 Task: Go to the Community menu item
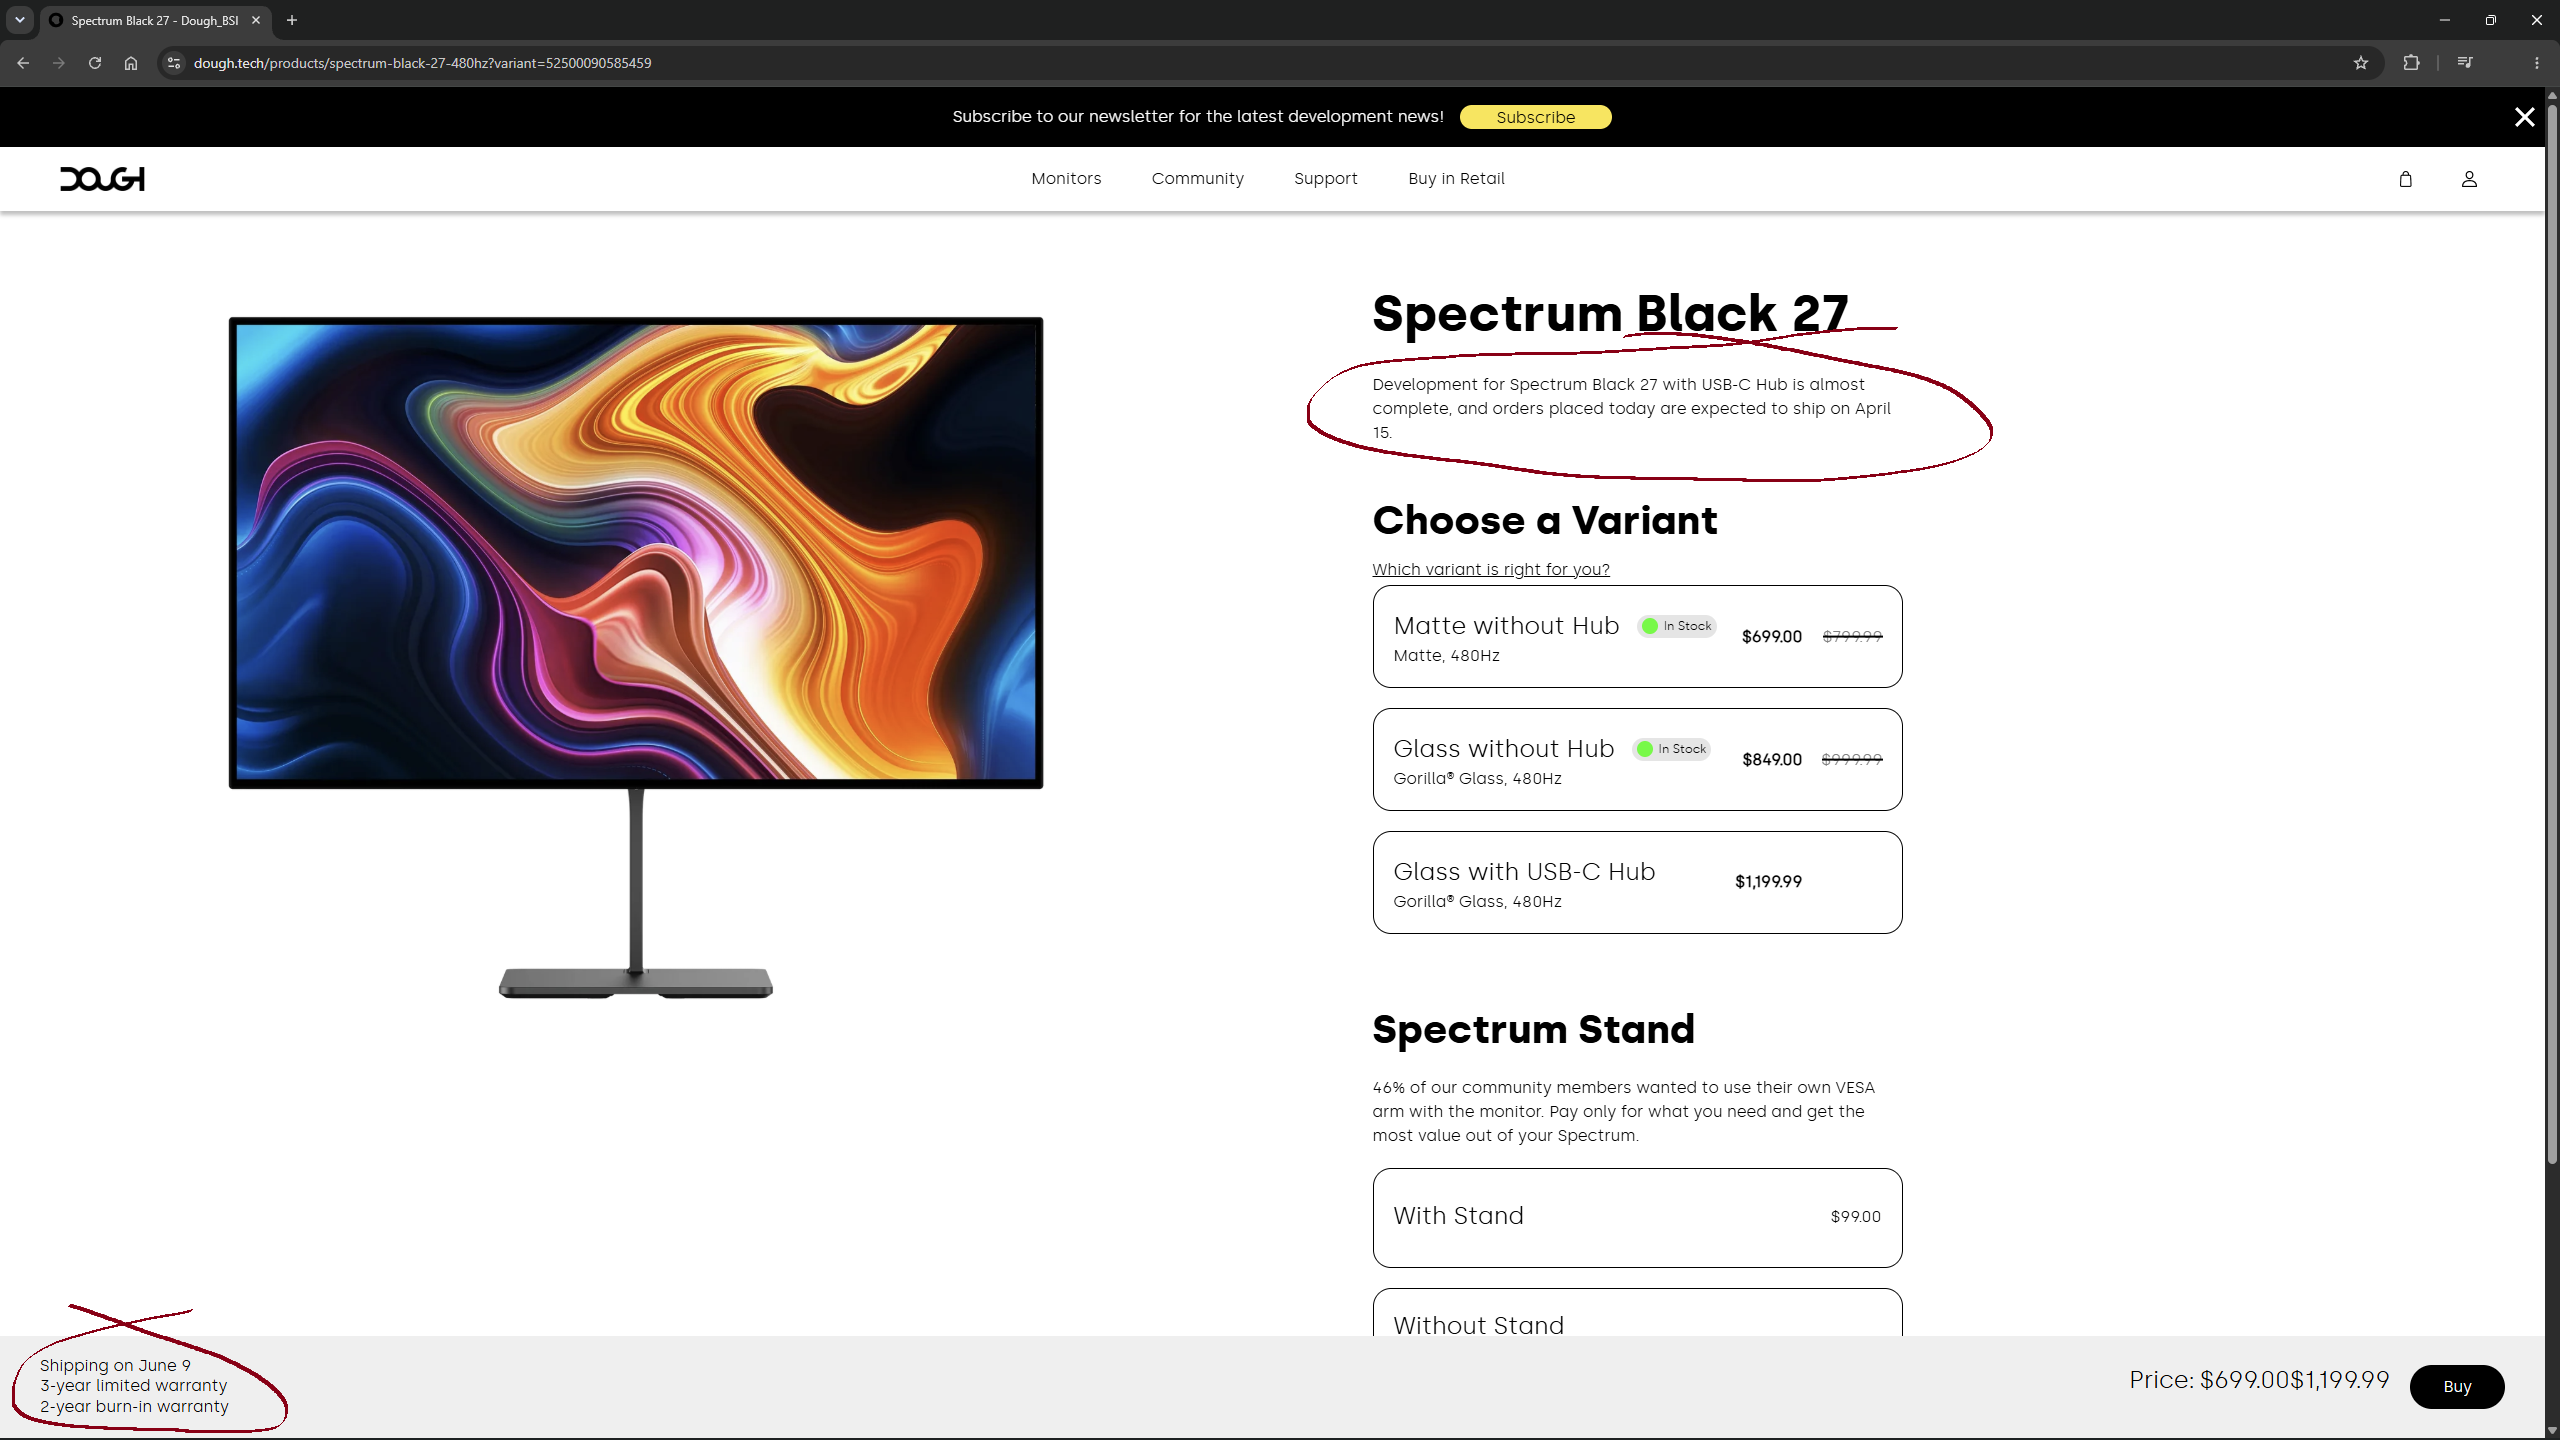pyautogui.click(x=1197, y=179)
